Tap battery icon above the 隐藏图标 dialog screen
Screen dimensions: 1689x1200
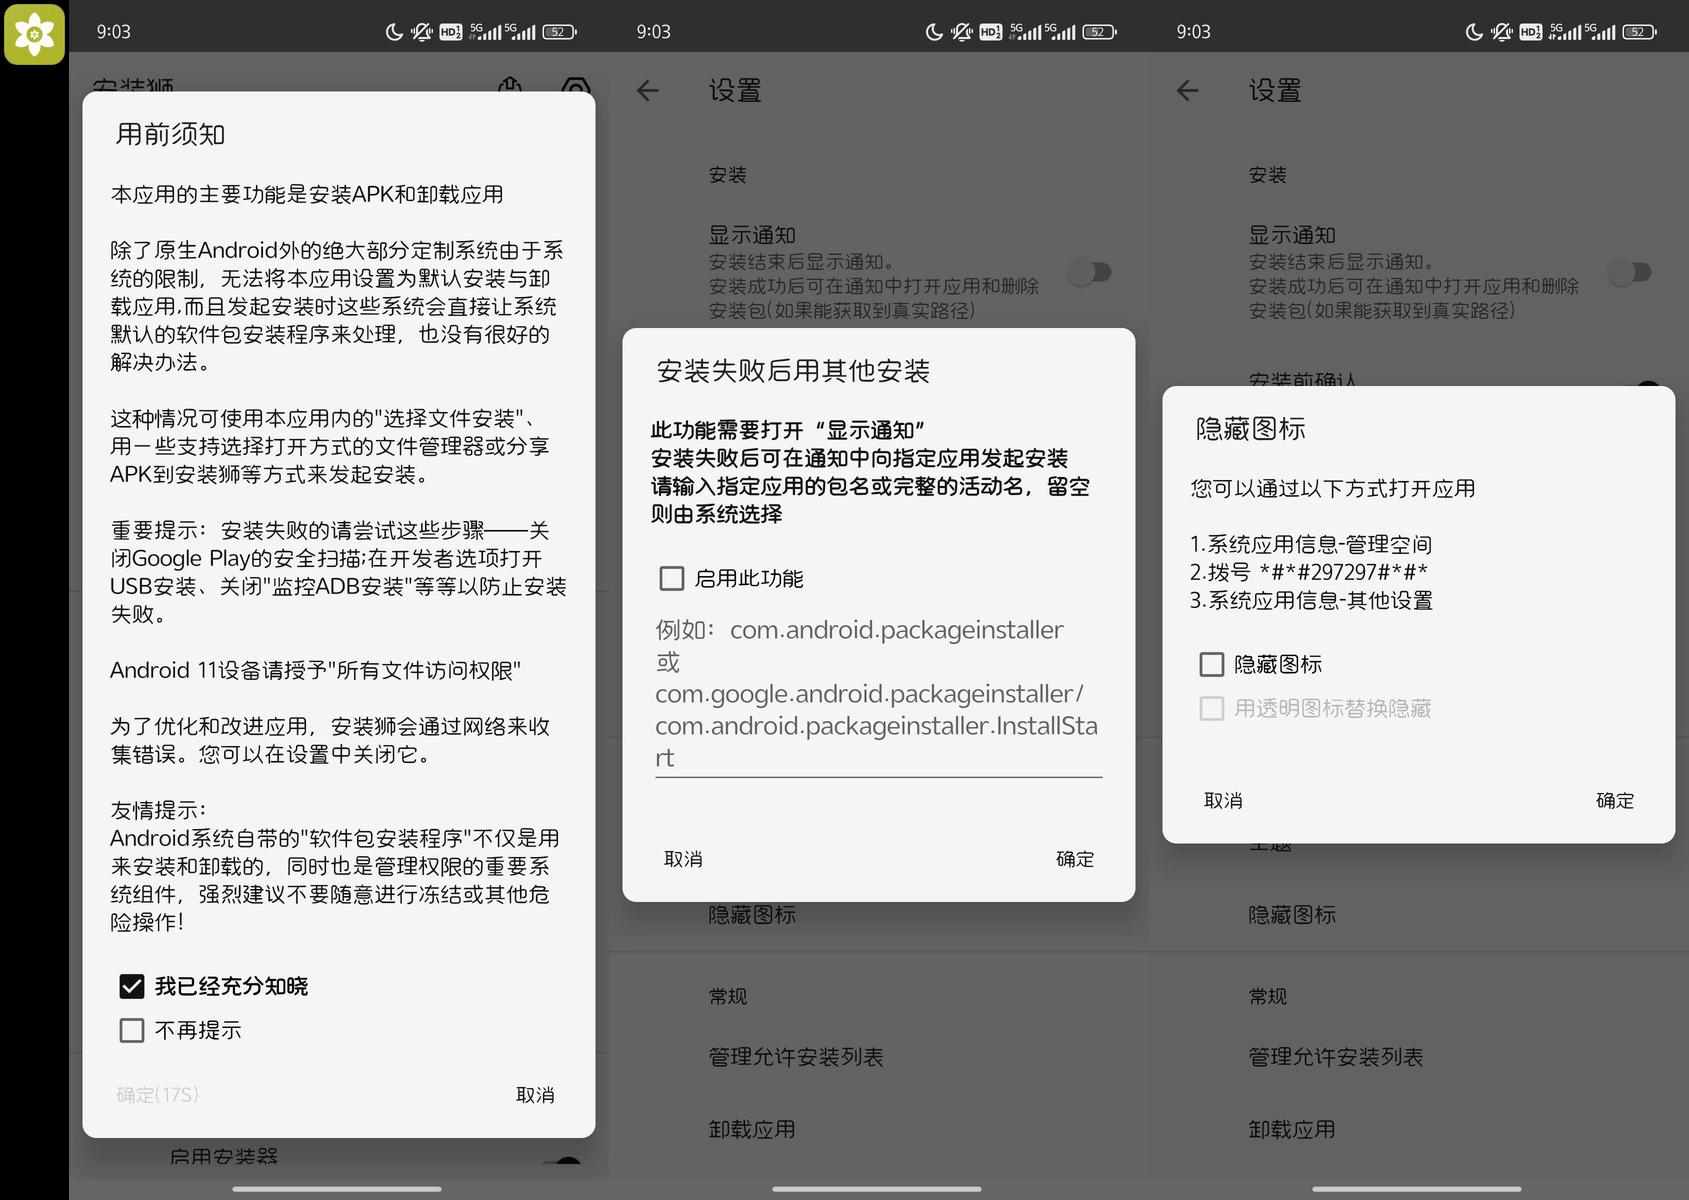[x=1639, y=32]
